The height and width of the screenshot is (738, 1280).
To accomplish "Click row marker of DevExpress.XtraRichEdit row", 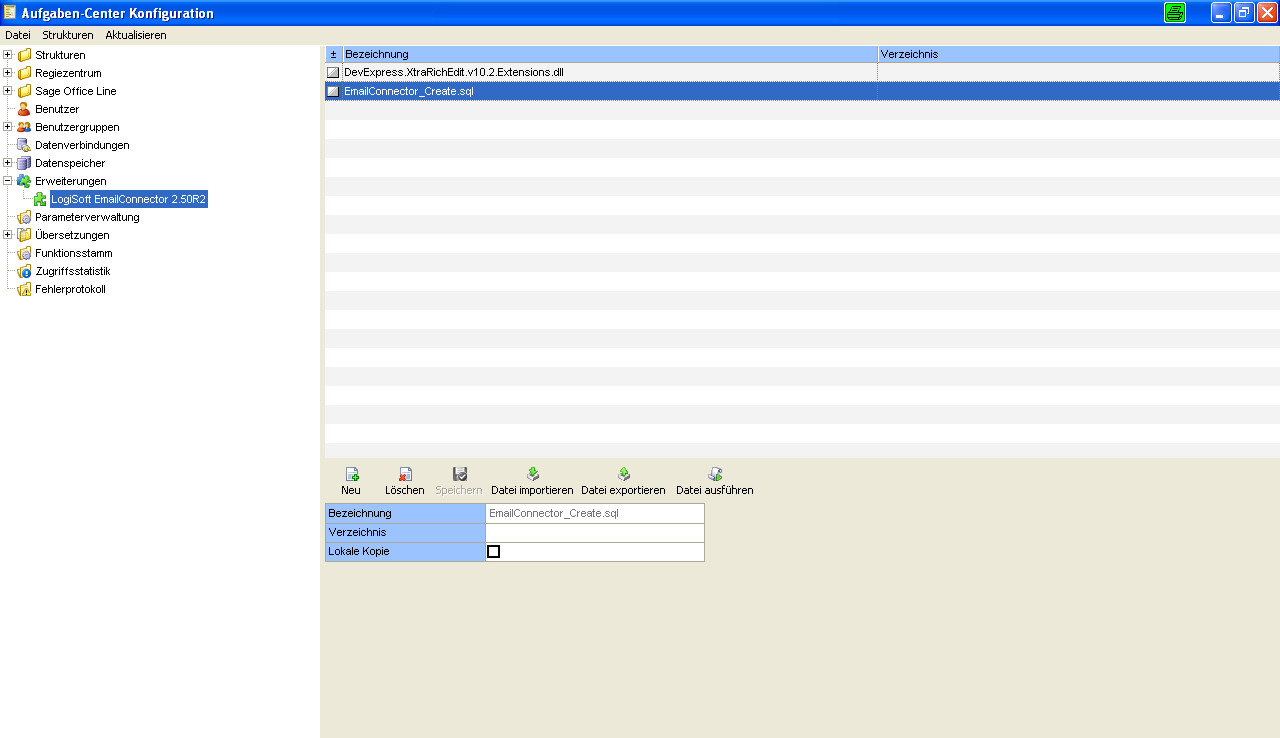I will coord(333,73).
